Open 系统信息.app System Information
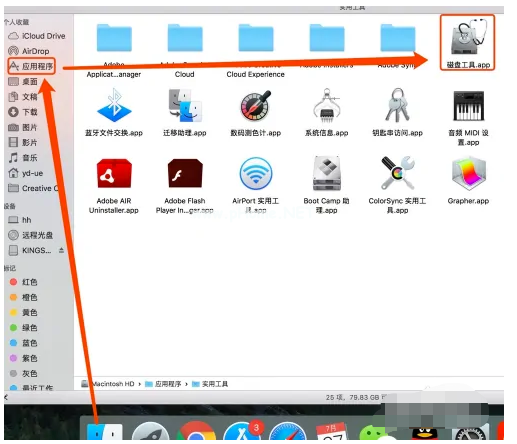This screenshot has width=517, height=444. pos(327,105)
